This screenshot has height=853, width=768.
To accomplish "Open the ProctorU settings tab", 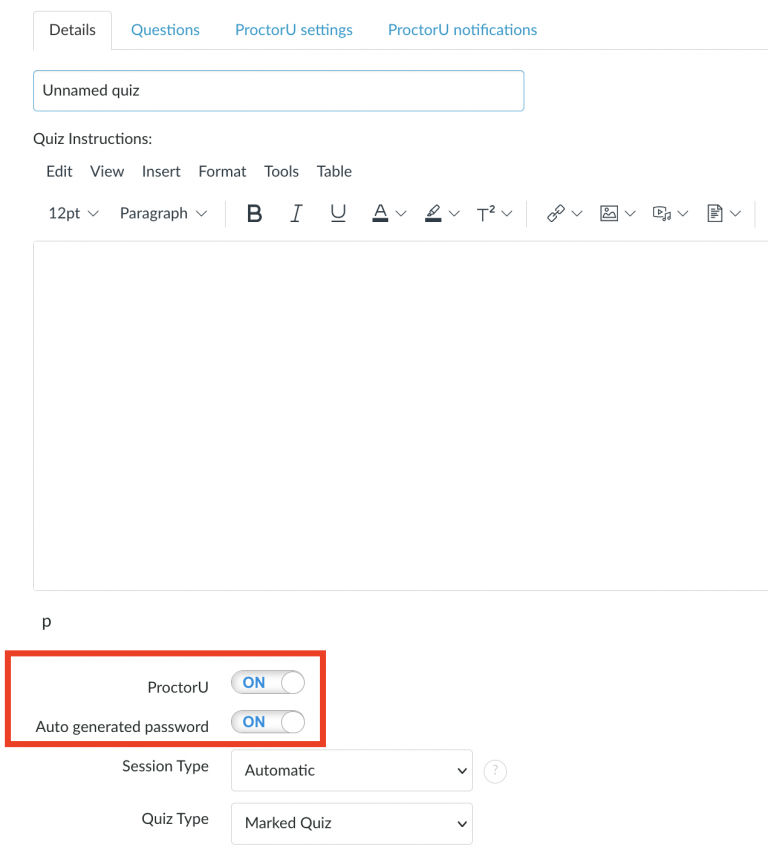I will 294,30.
